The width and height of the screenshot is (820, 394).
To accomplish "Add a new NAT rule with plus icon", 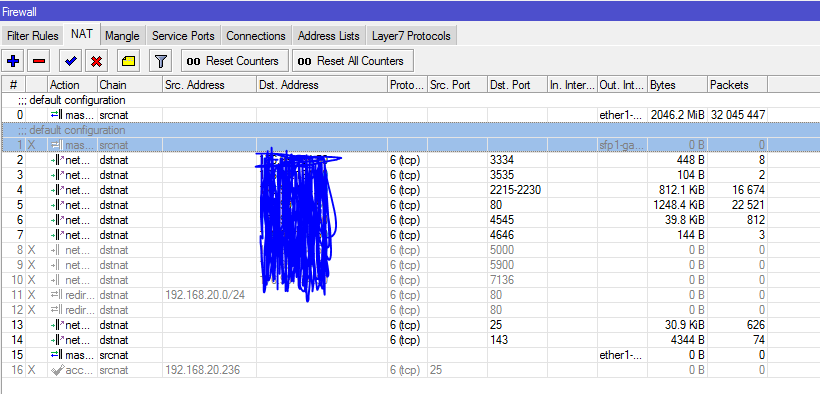I will tap(14, 61).
